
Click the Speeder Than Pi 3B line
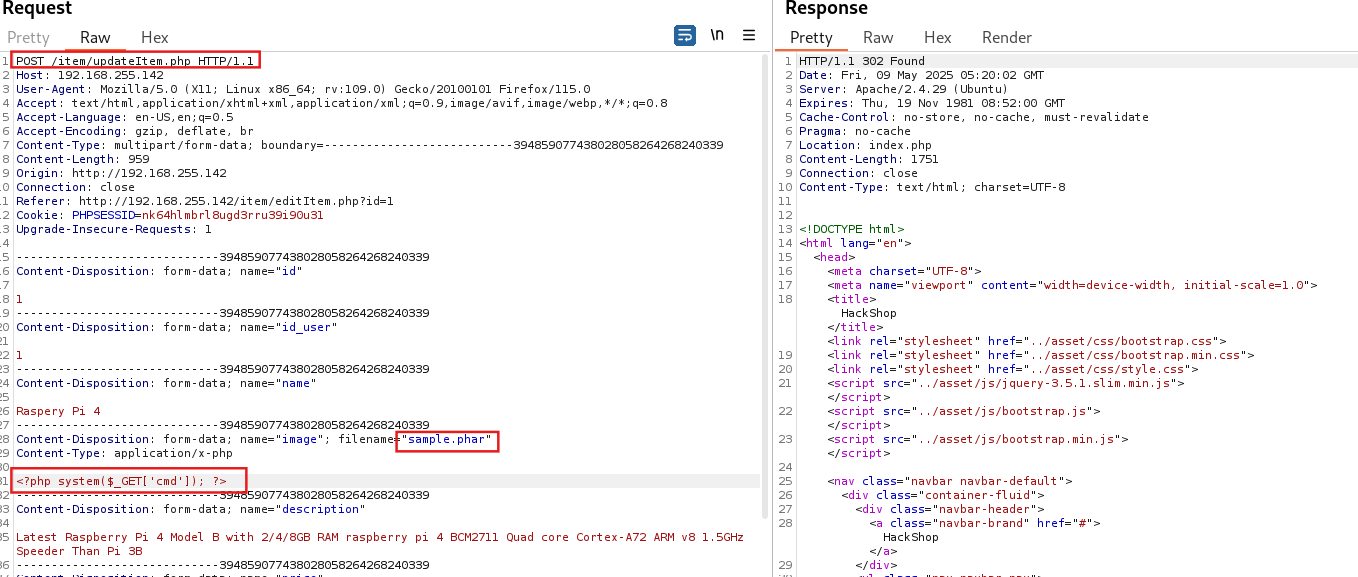coord(79,551)
